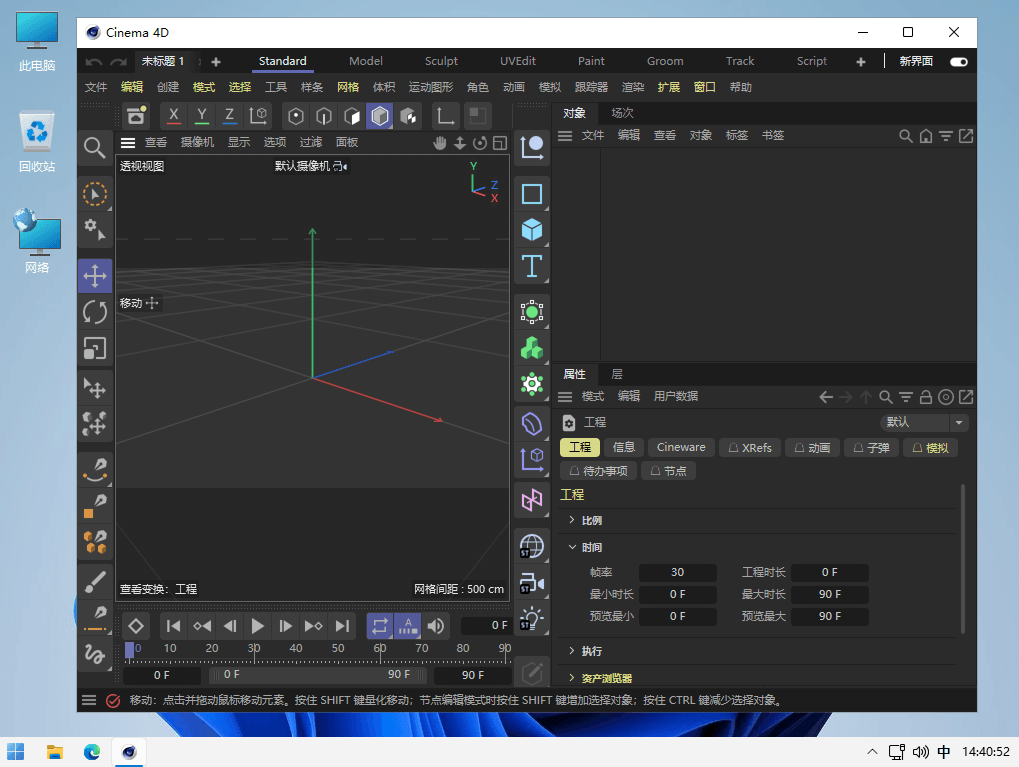Expand the 比例 section
The height and width of the screenshot is (767, 1019).
coord(571,520)
